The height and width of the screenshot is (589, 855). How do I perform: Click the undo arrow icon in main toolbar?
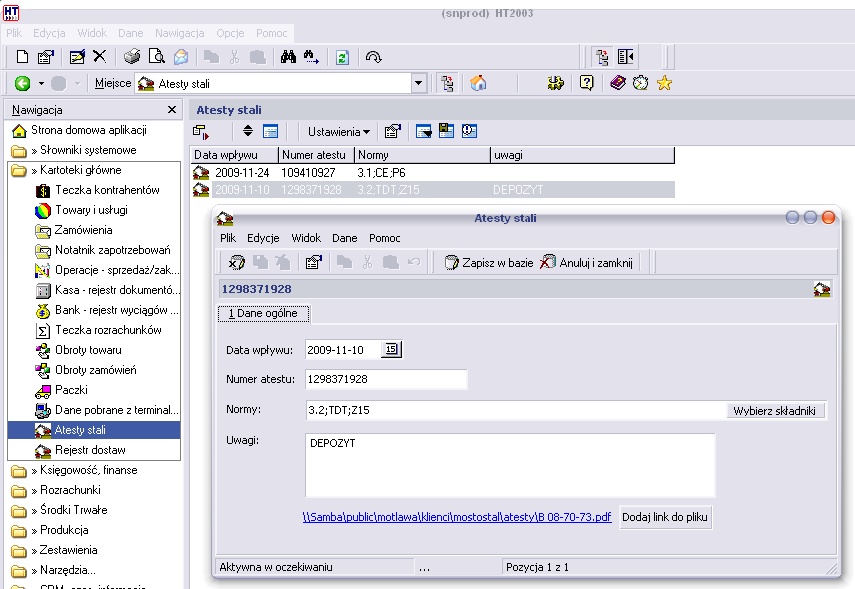[x=374, y=57]
